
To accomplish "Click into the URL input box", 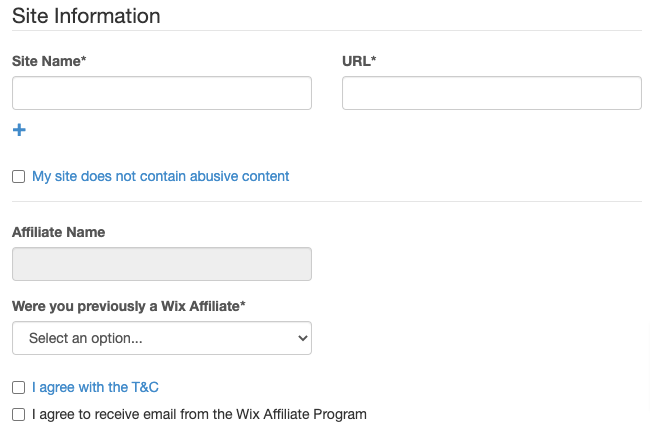I will (x=491, y=93).
